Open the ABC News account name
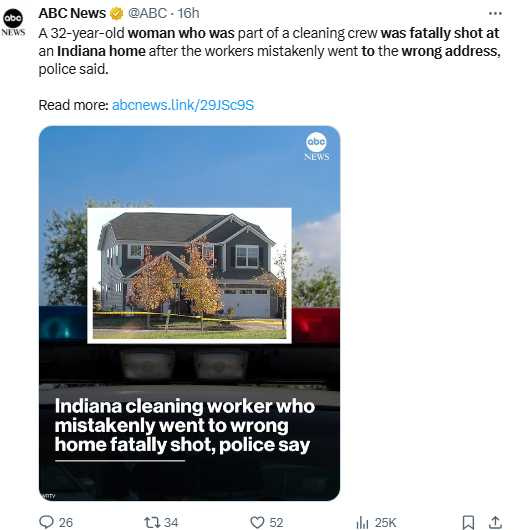517x530 pixels. coord(72,13)
